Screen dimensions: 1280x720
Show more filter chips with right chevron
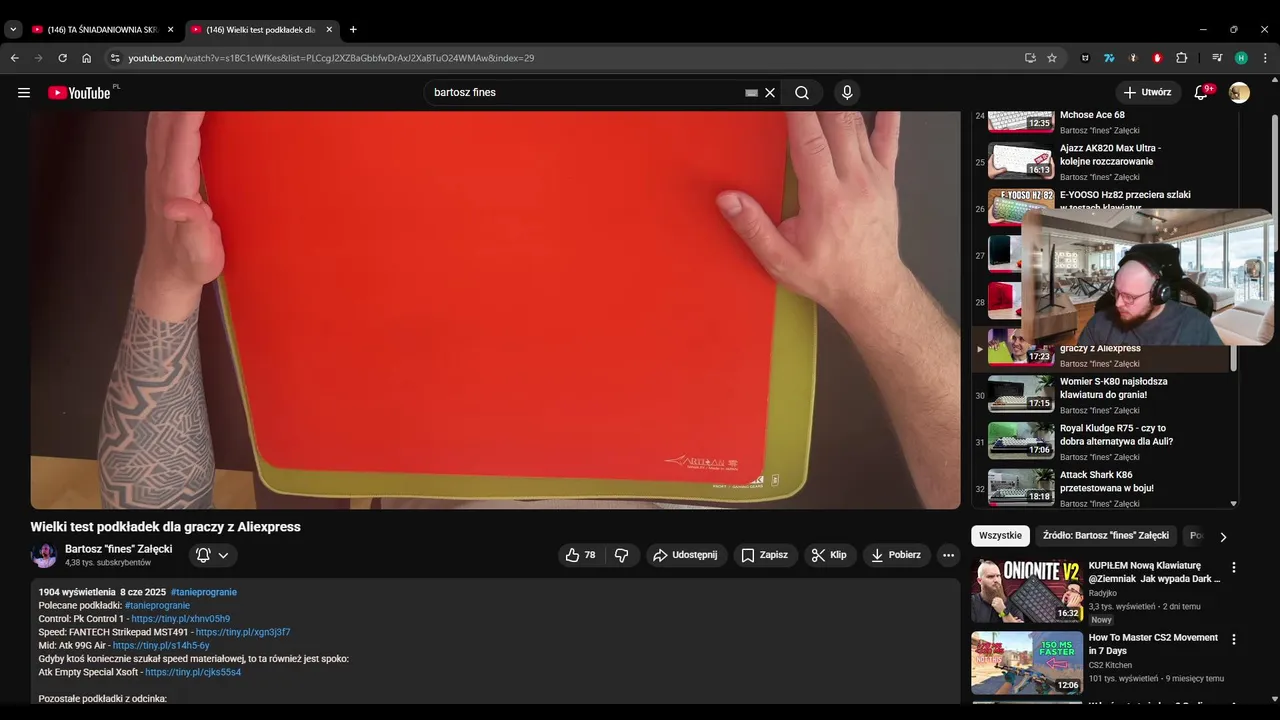(x=1222, y=536)
